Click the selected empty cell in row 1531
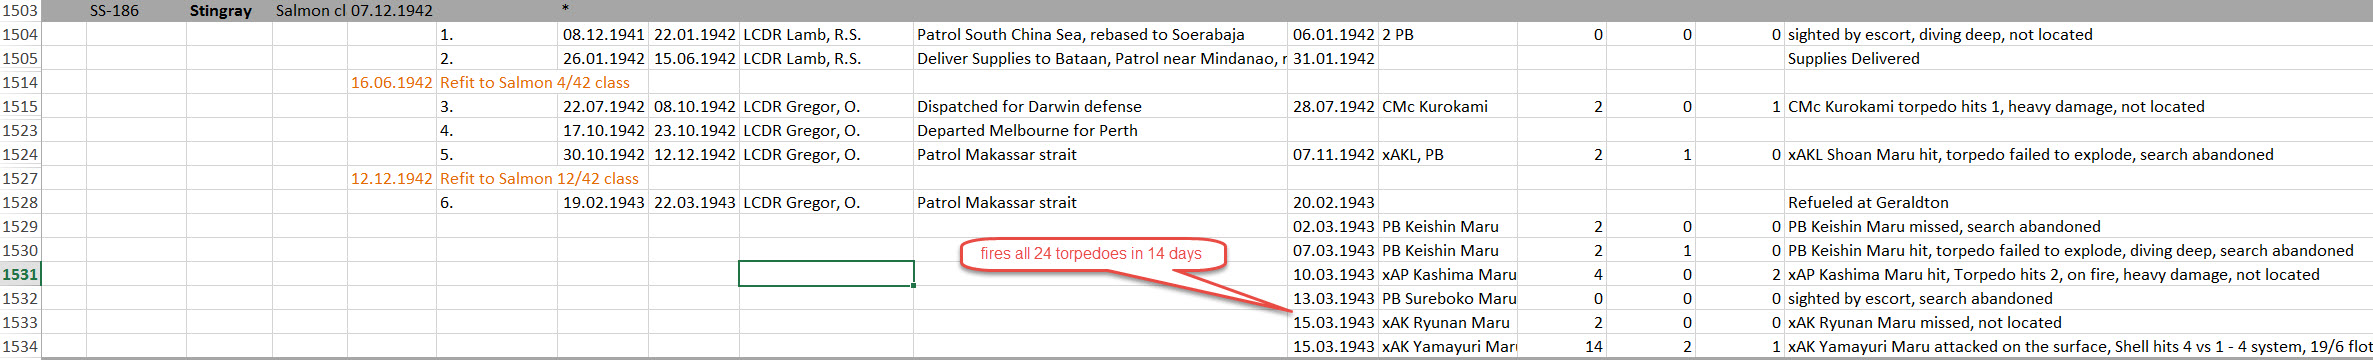 [x=826, y=274]
